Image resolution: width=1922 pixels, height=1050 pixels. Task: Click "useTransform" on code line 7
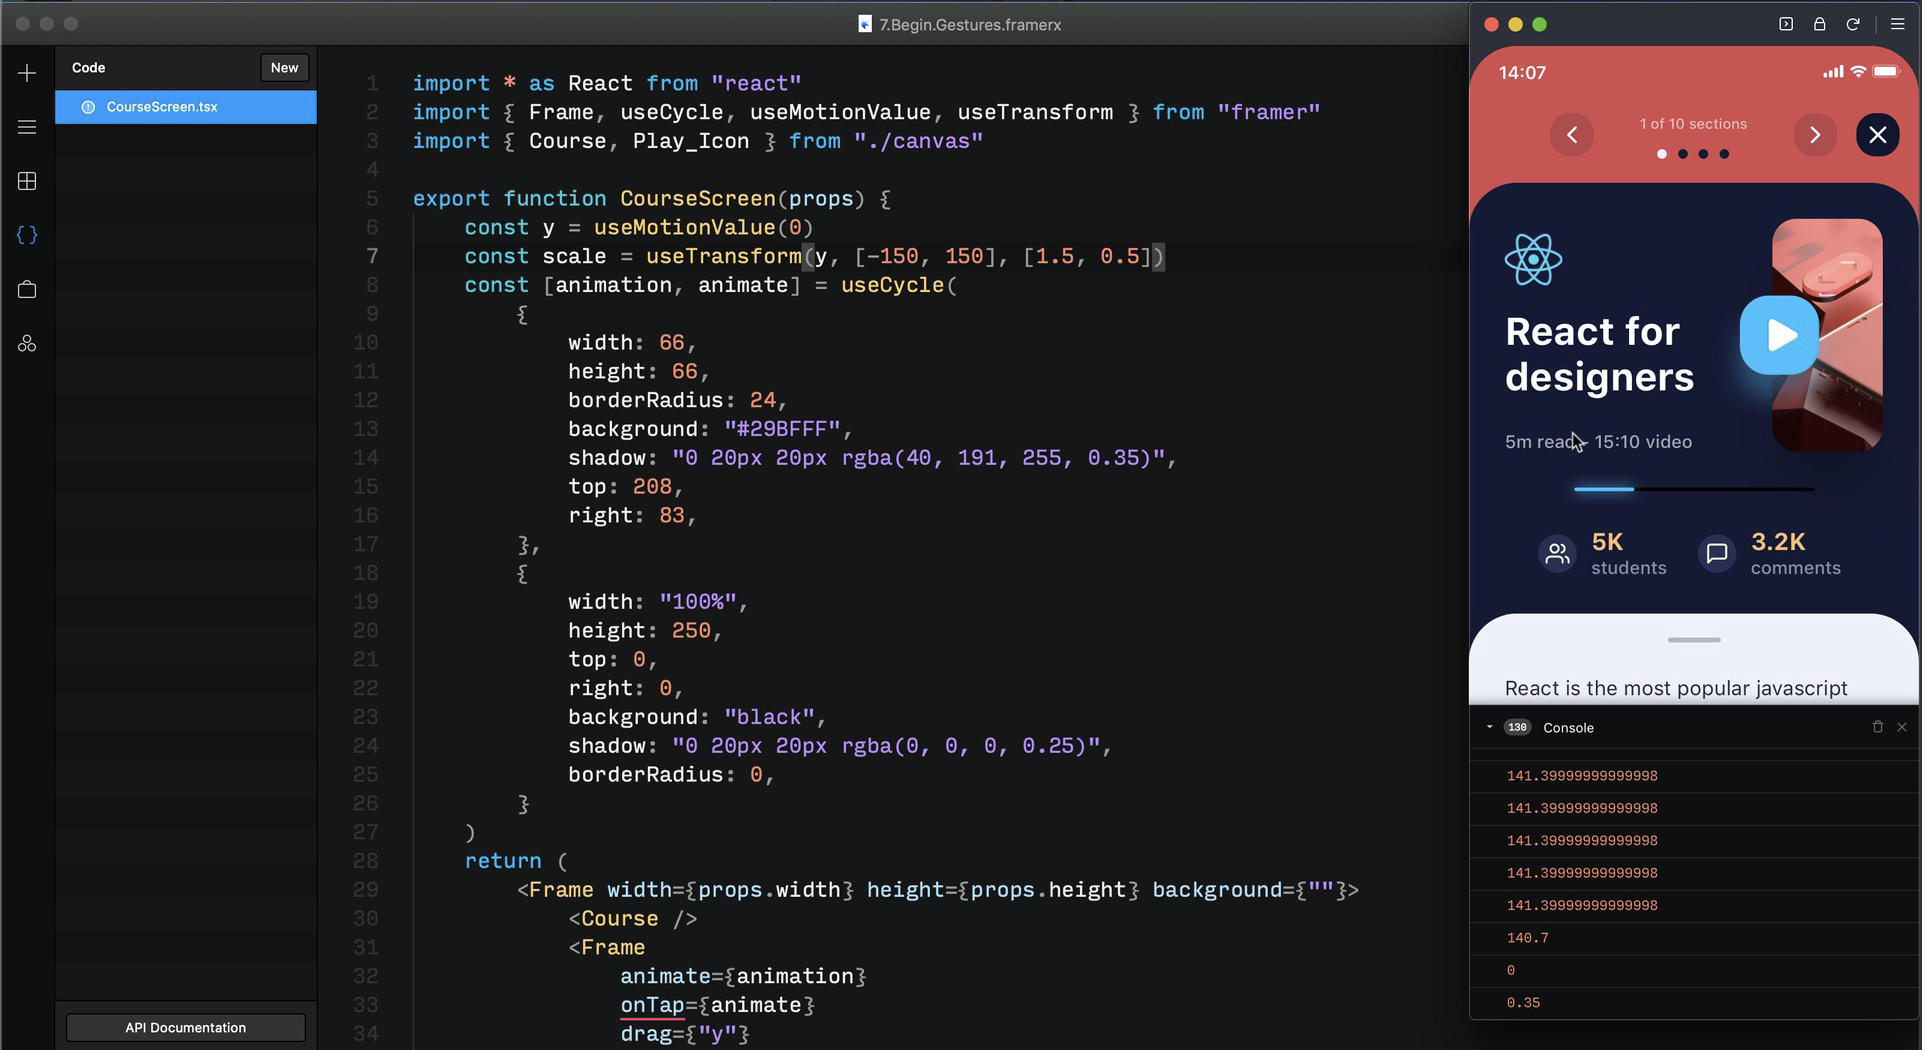click(x=723, y=257)
